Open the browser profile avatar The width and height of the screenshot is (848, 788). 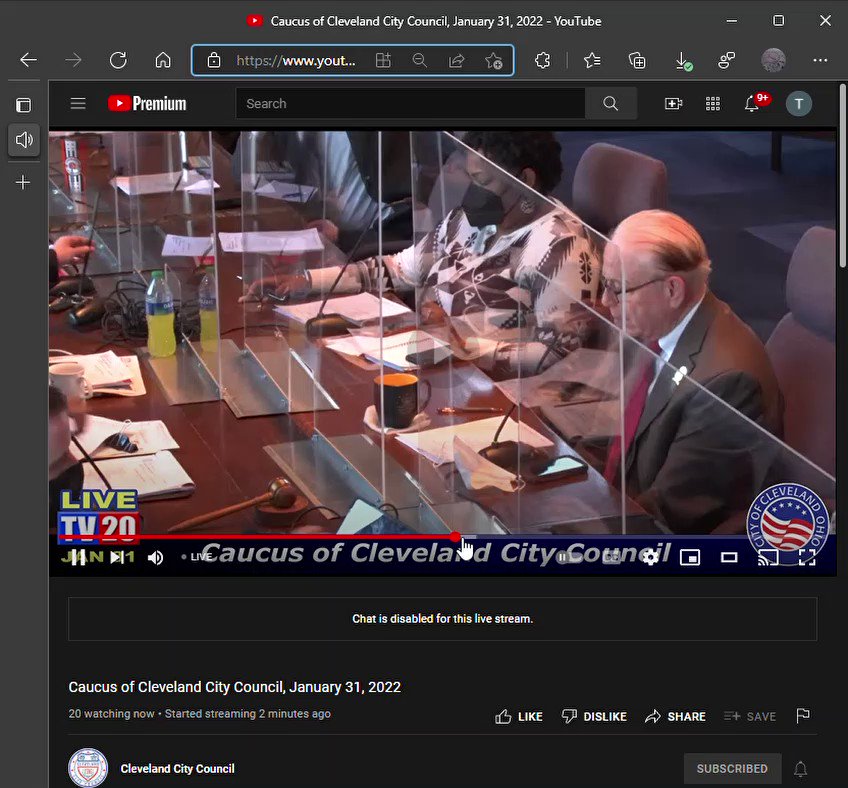[773, 60]
